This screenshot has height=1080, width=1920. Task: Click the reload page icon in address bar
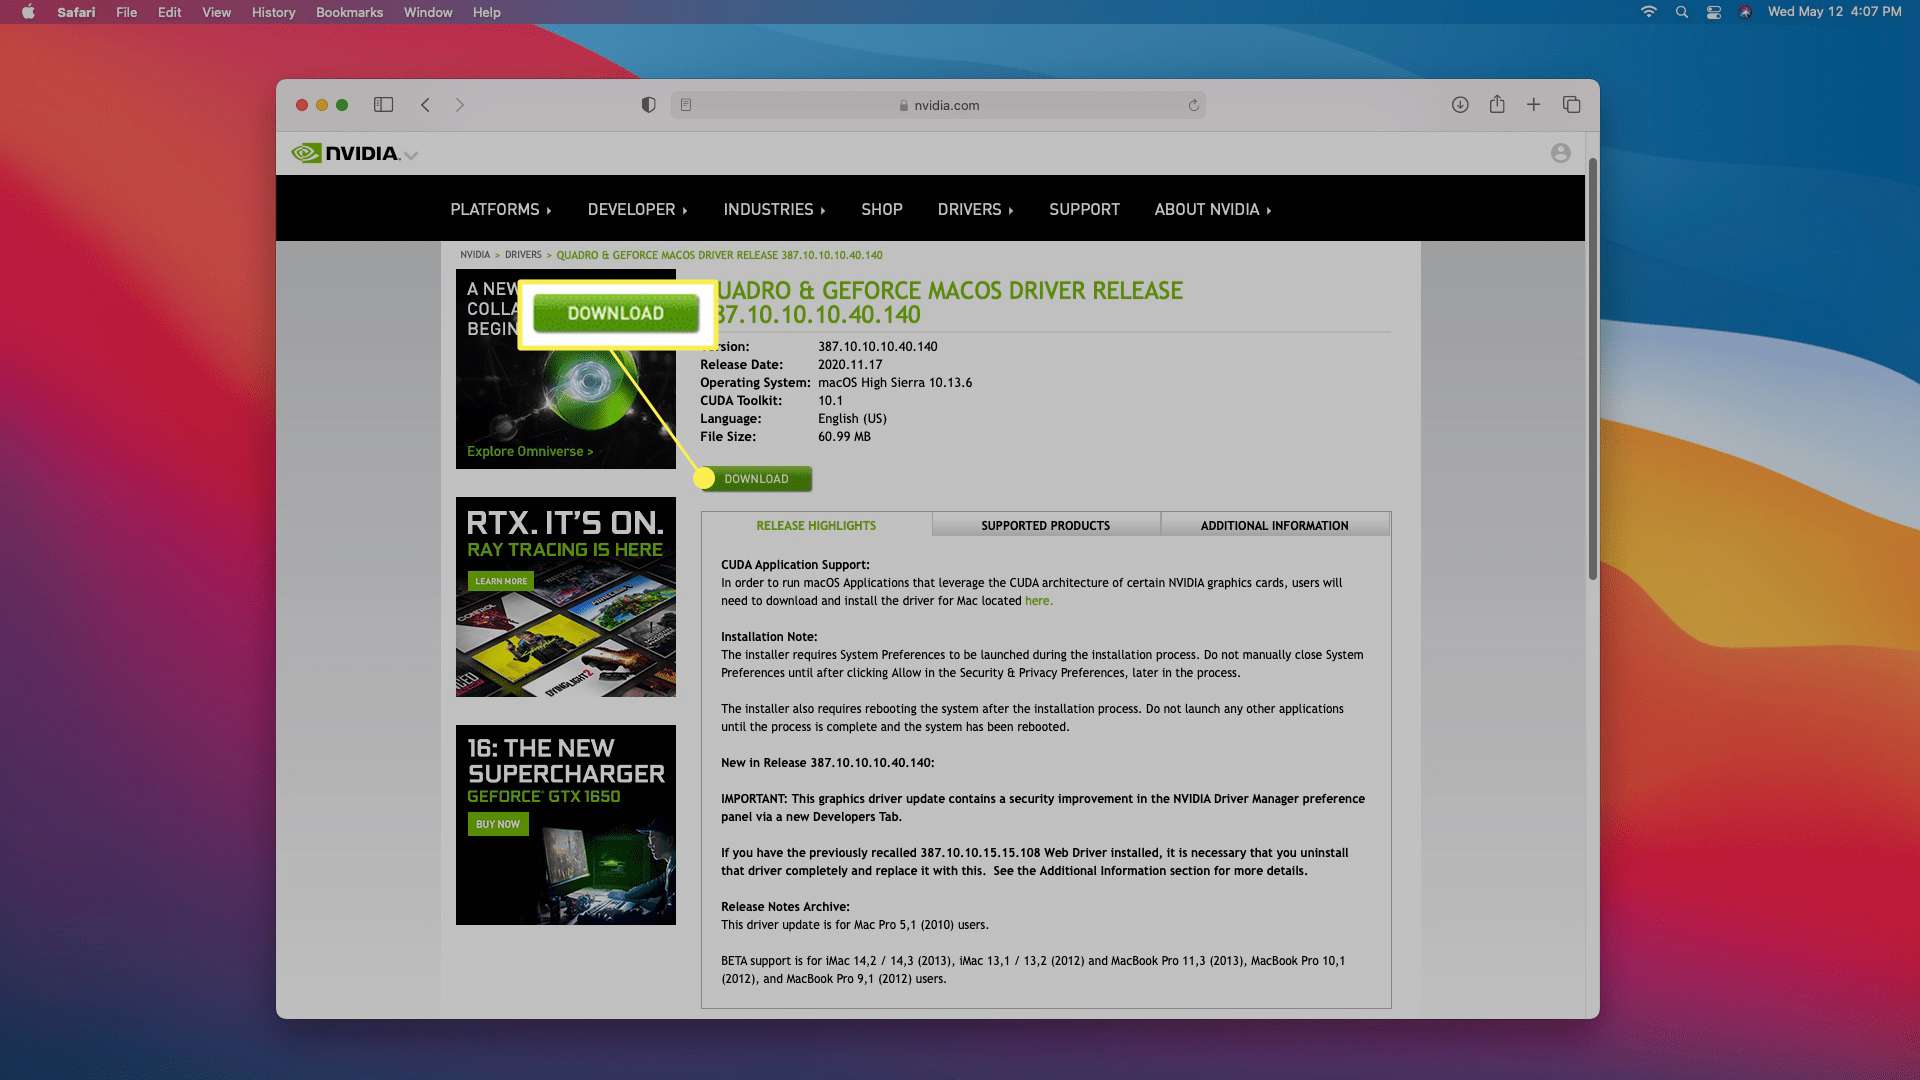(1192, 105)
